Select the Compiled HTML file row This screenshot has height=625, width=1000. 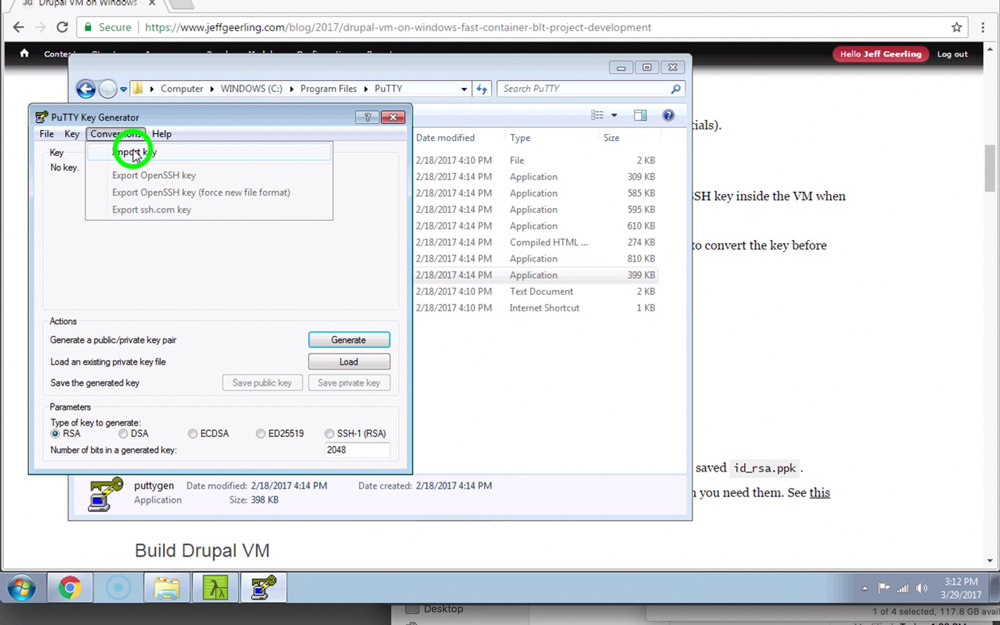536,242
